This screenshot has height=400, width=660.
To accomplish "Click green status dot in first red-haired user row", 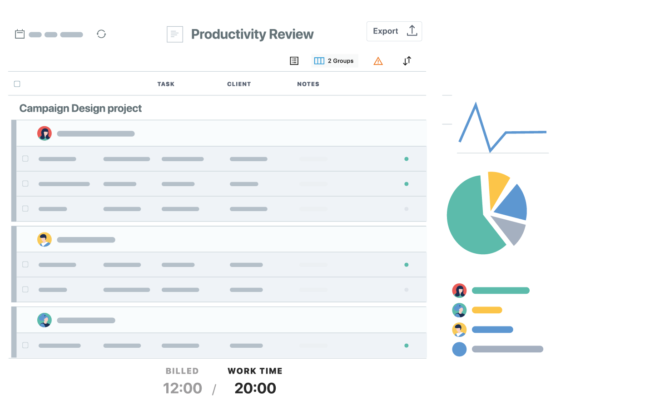I will tap(406, 159).
